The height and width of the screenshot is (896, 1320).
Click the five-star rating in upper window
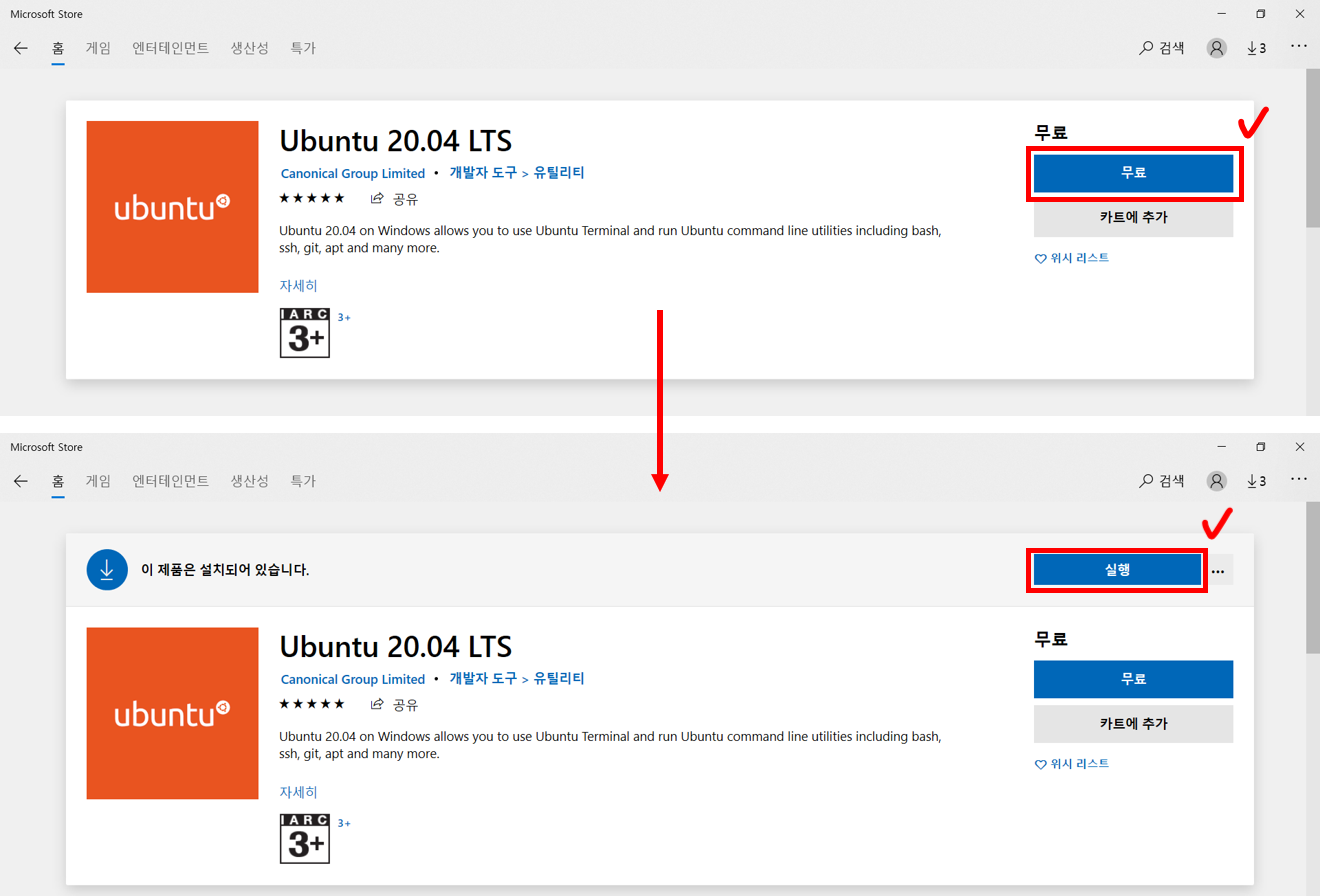[312, 198]
